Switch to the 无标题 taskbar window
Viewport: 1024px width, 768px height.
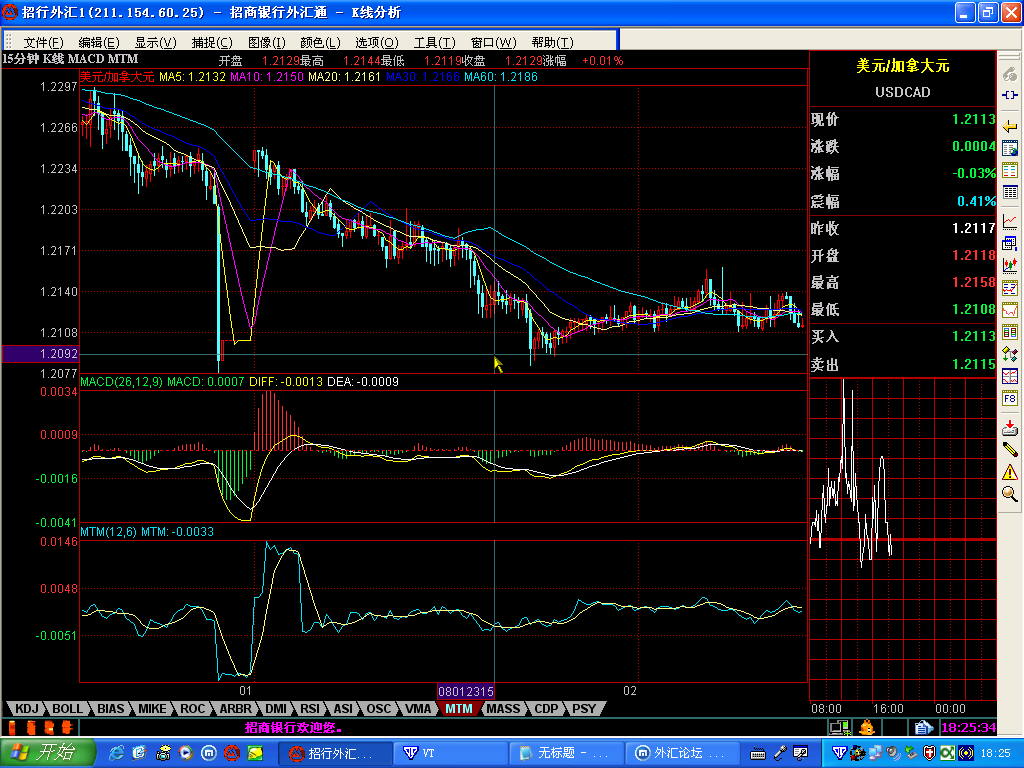(x=566, y=753)
